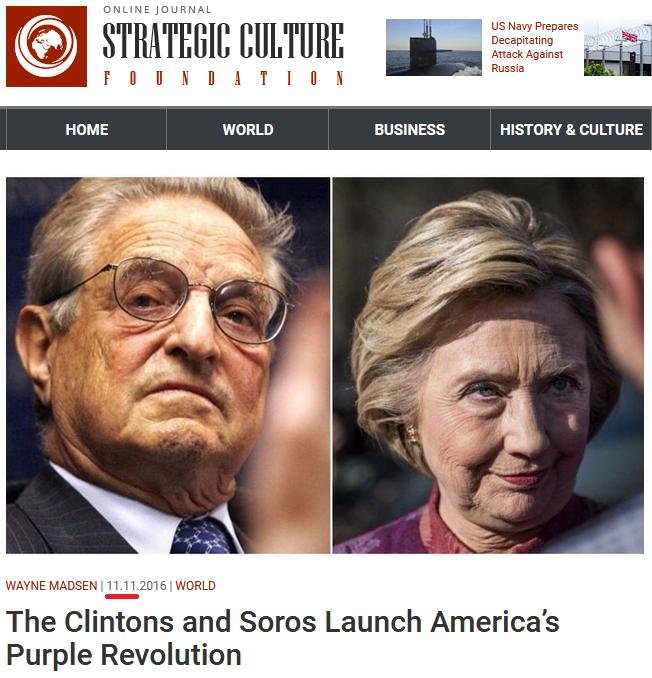Click the right portrait photo of the woman
652x678 pixels.
pos(488,365)
